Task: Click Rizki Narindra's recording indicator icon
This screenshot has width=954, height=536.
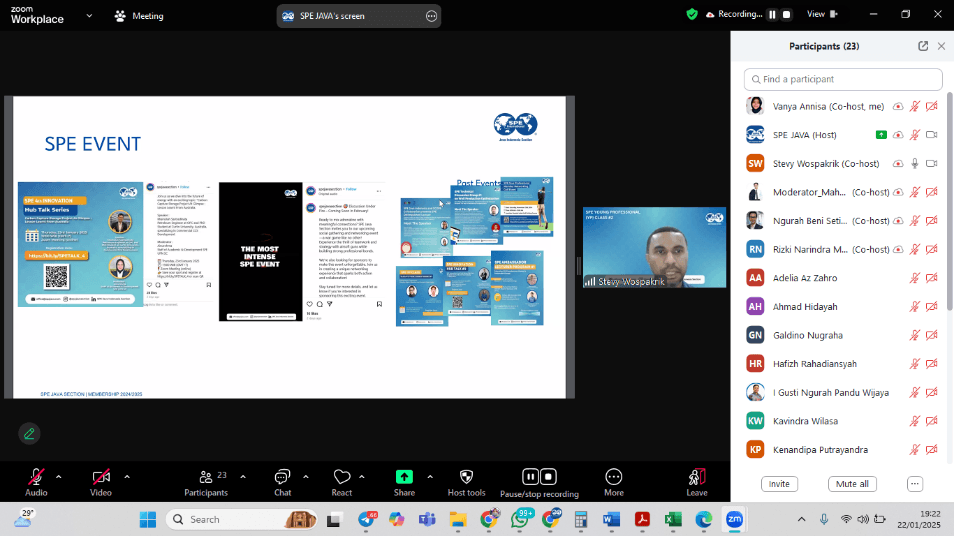Action: tap(898, 249)
